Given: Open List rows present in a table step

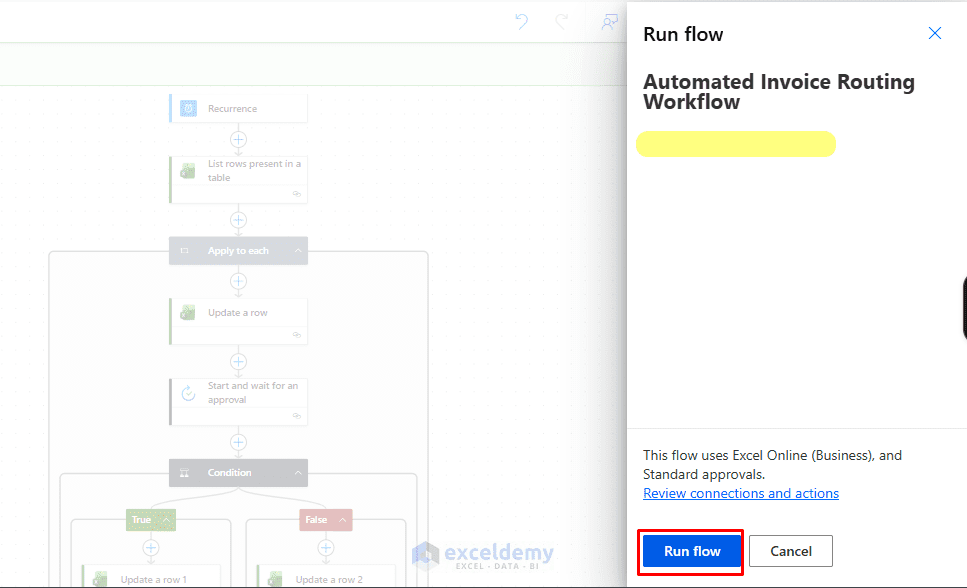Looking at the screenshot, I should pyautogui.click(x=239, y=180).
